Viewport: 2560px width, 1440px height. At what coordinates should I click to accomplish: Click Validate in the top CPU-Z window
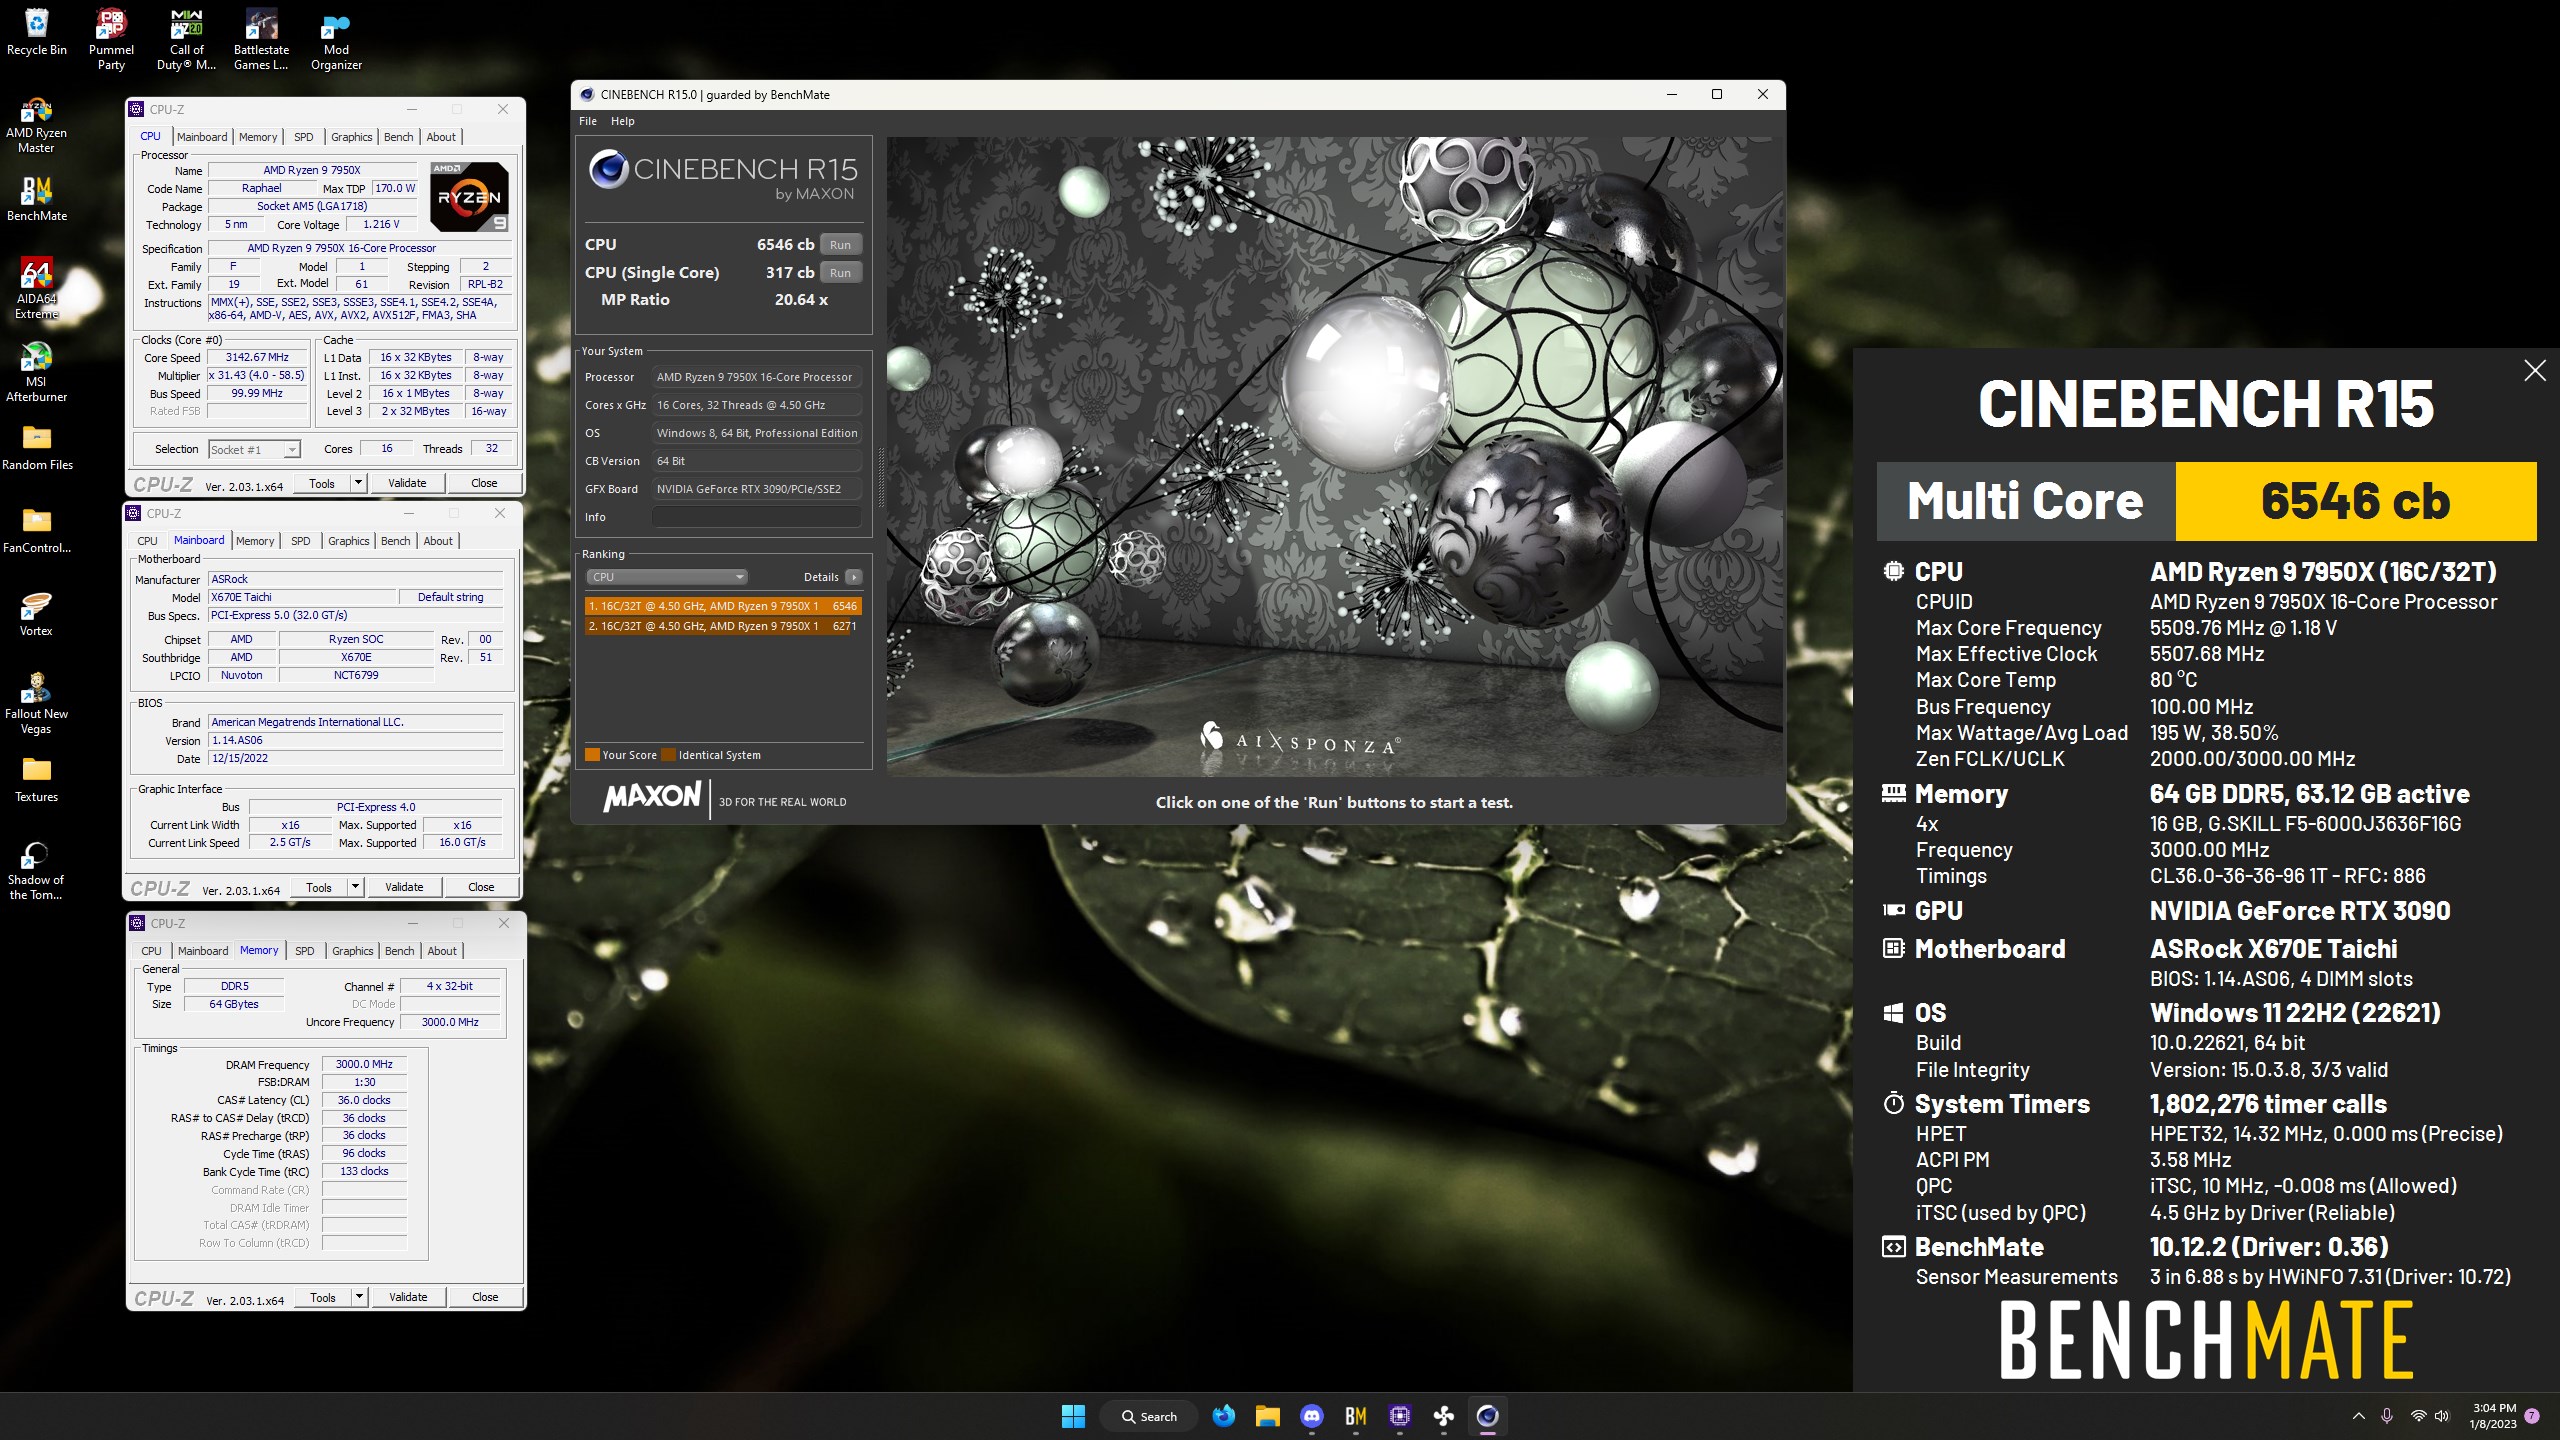[x=407, y=483]
